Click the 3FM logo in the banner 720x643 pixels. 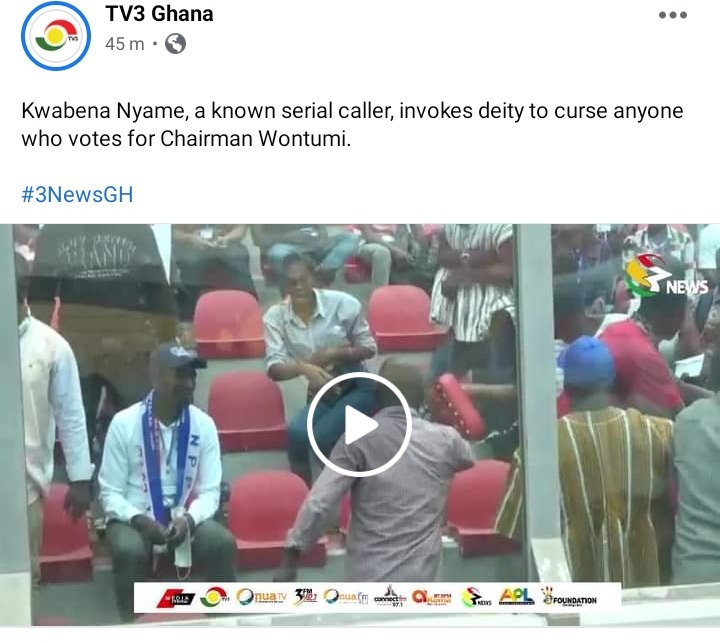(x=305, y=597)
